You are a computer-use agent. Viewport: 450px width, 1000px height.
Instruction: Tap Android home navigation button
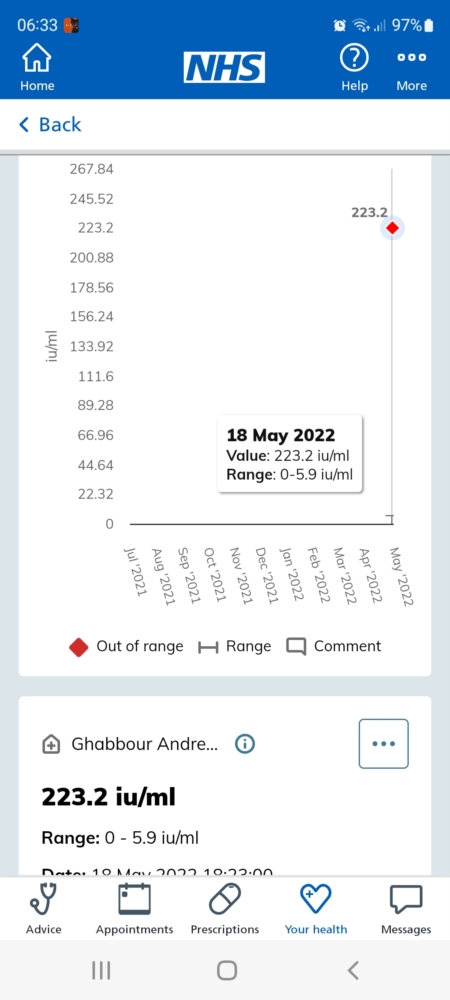pos(226,970)
